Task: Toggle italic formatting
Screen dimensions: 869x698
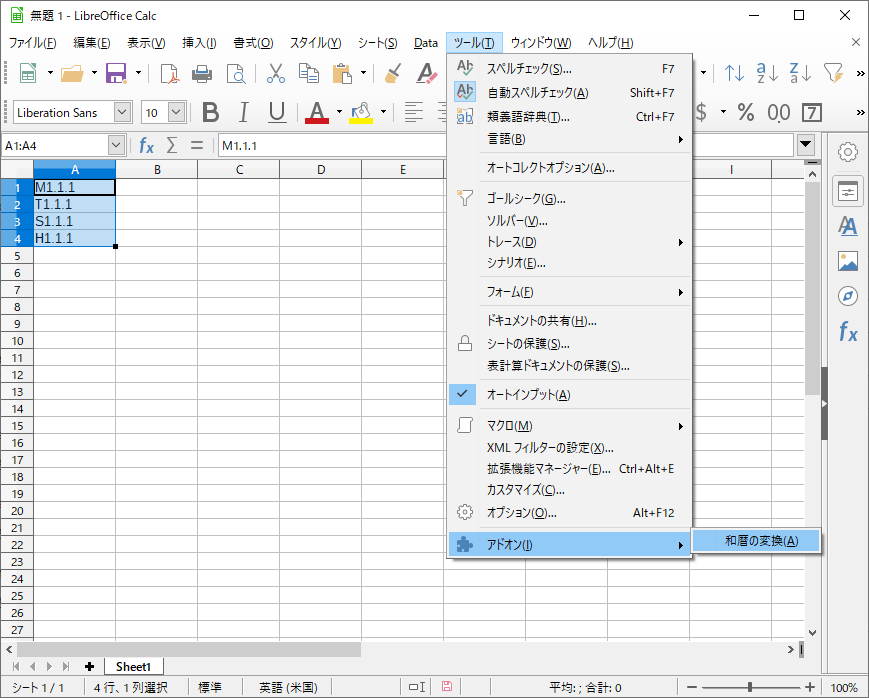Action: (x=243, y=113)
